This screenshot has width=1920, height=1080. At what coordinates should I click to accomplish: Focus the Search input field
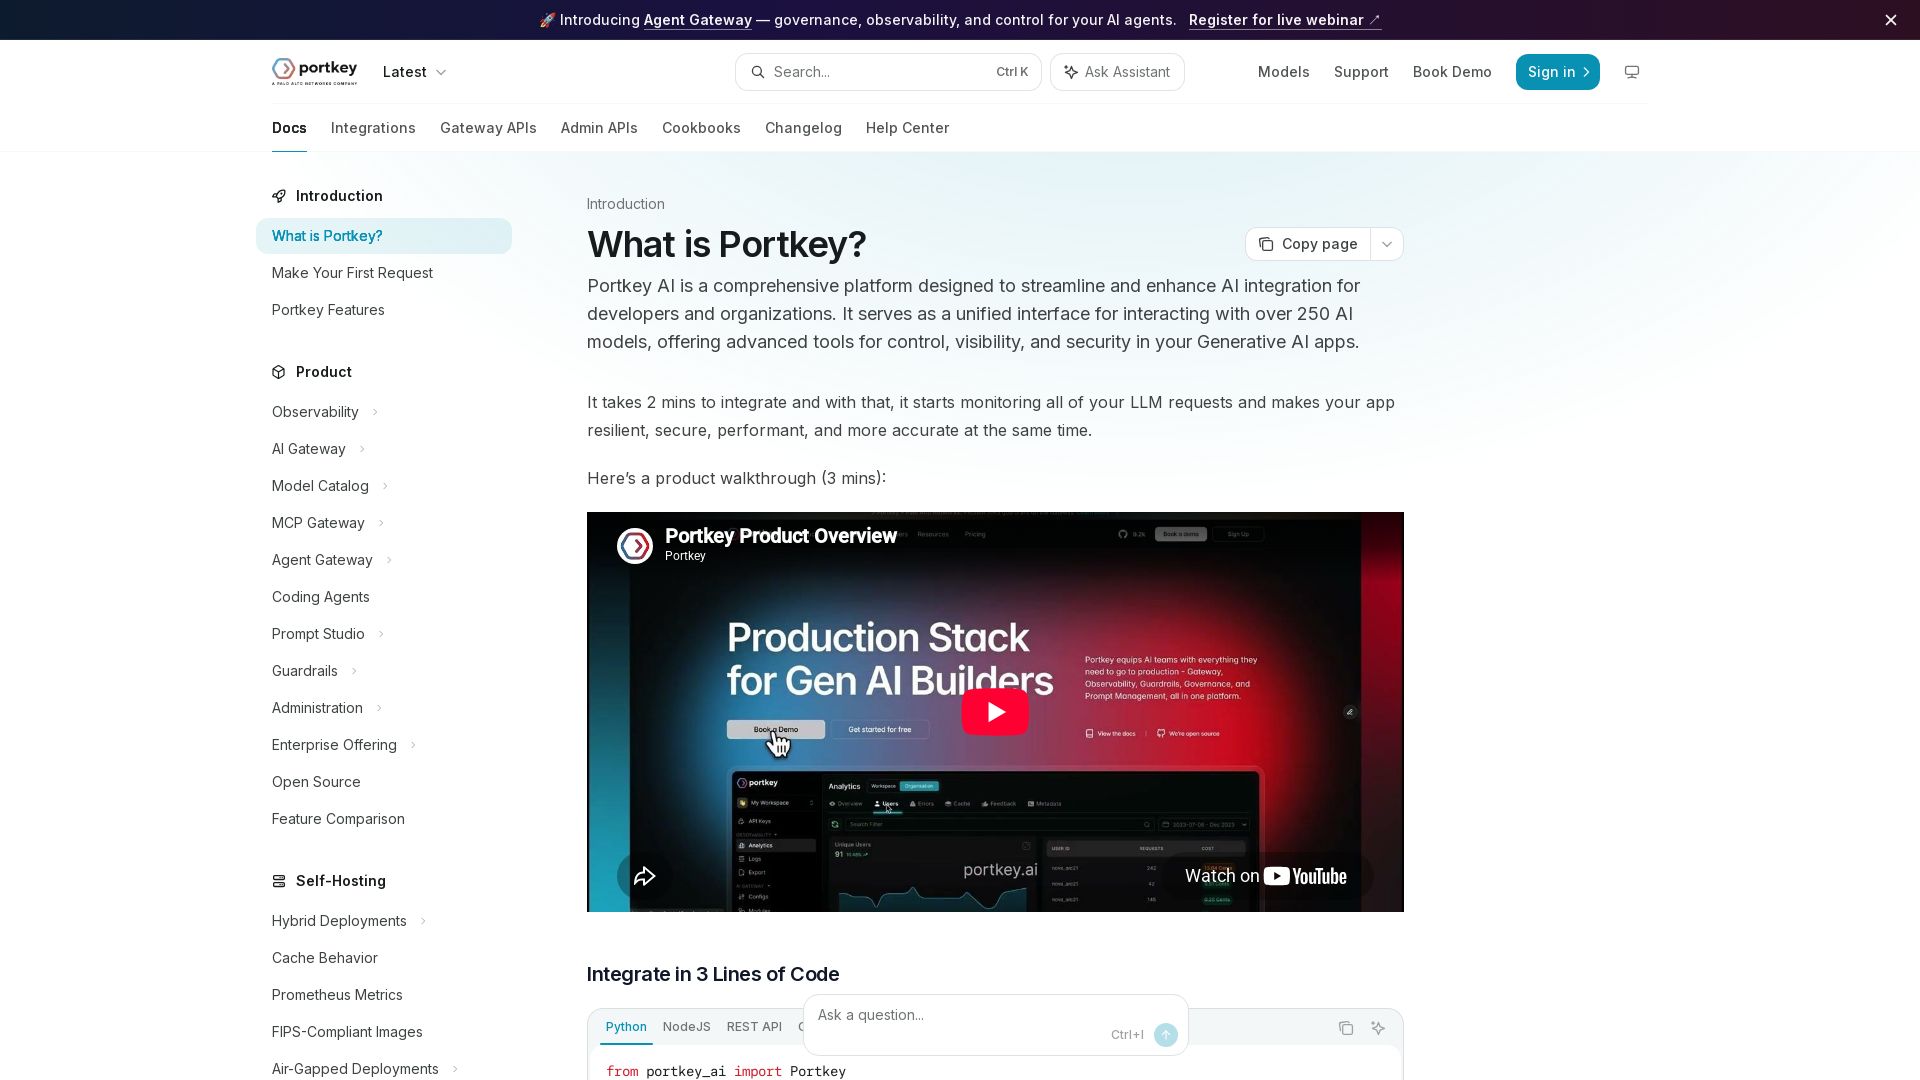click(x=888, y=72)
